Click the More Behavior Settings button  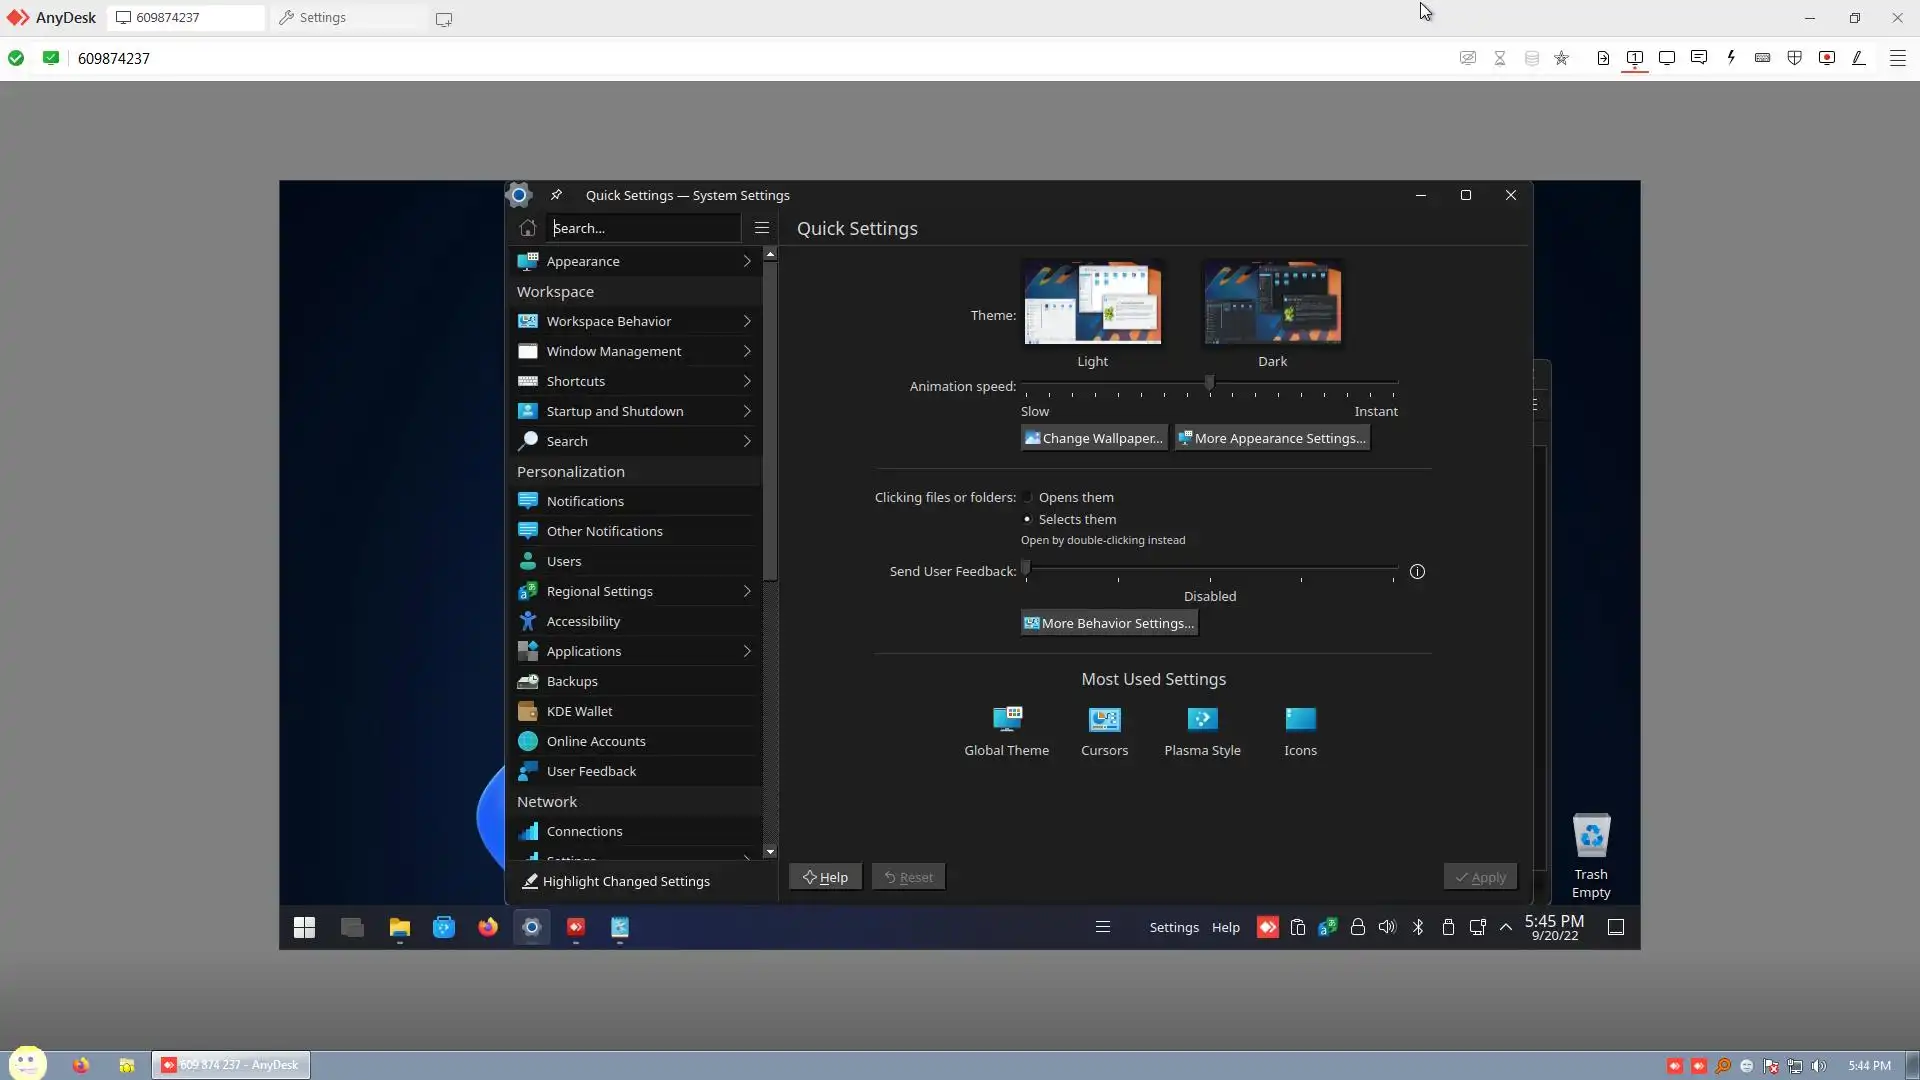tap(1108, 623)
